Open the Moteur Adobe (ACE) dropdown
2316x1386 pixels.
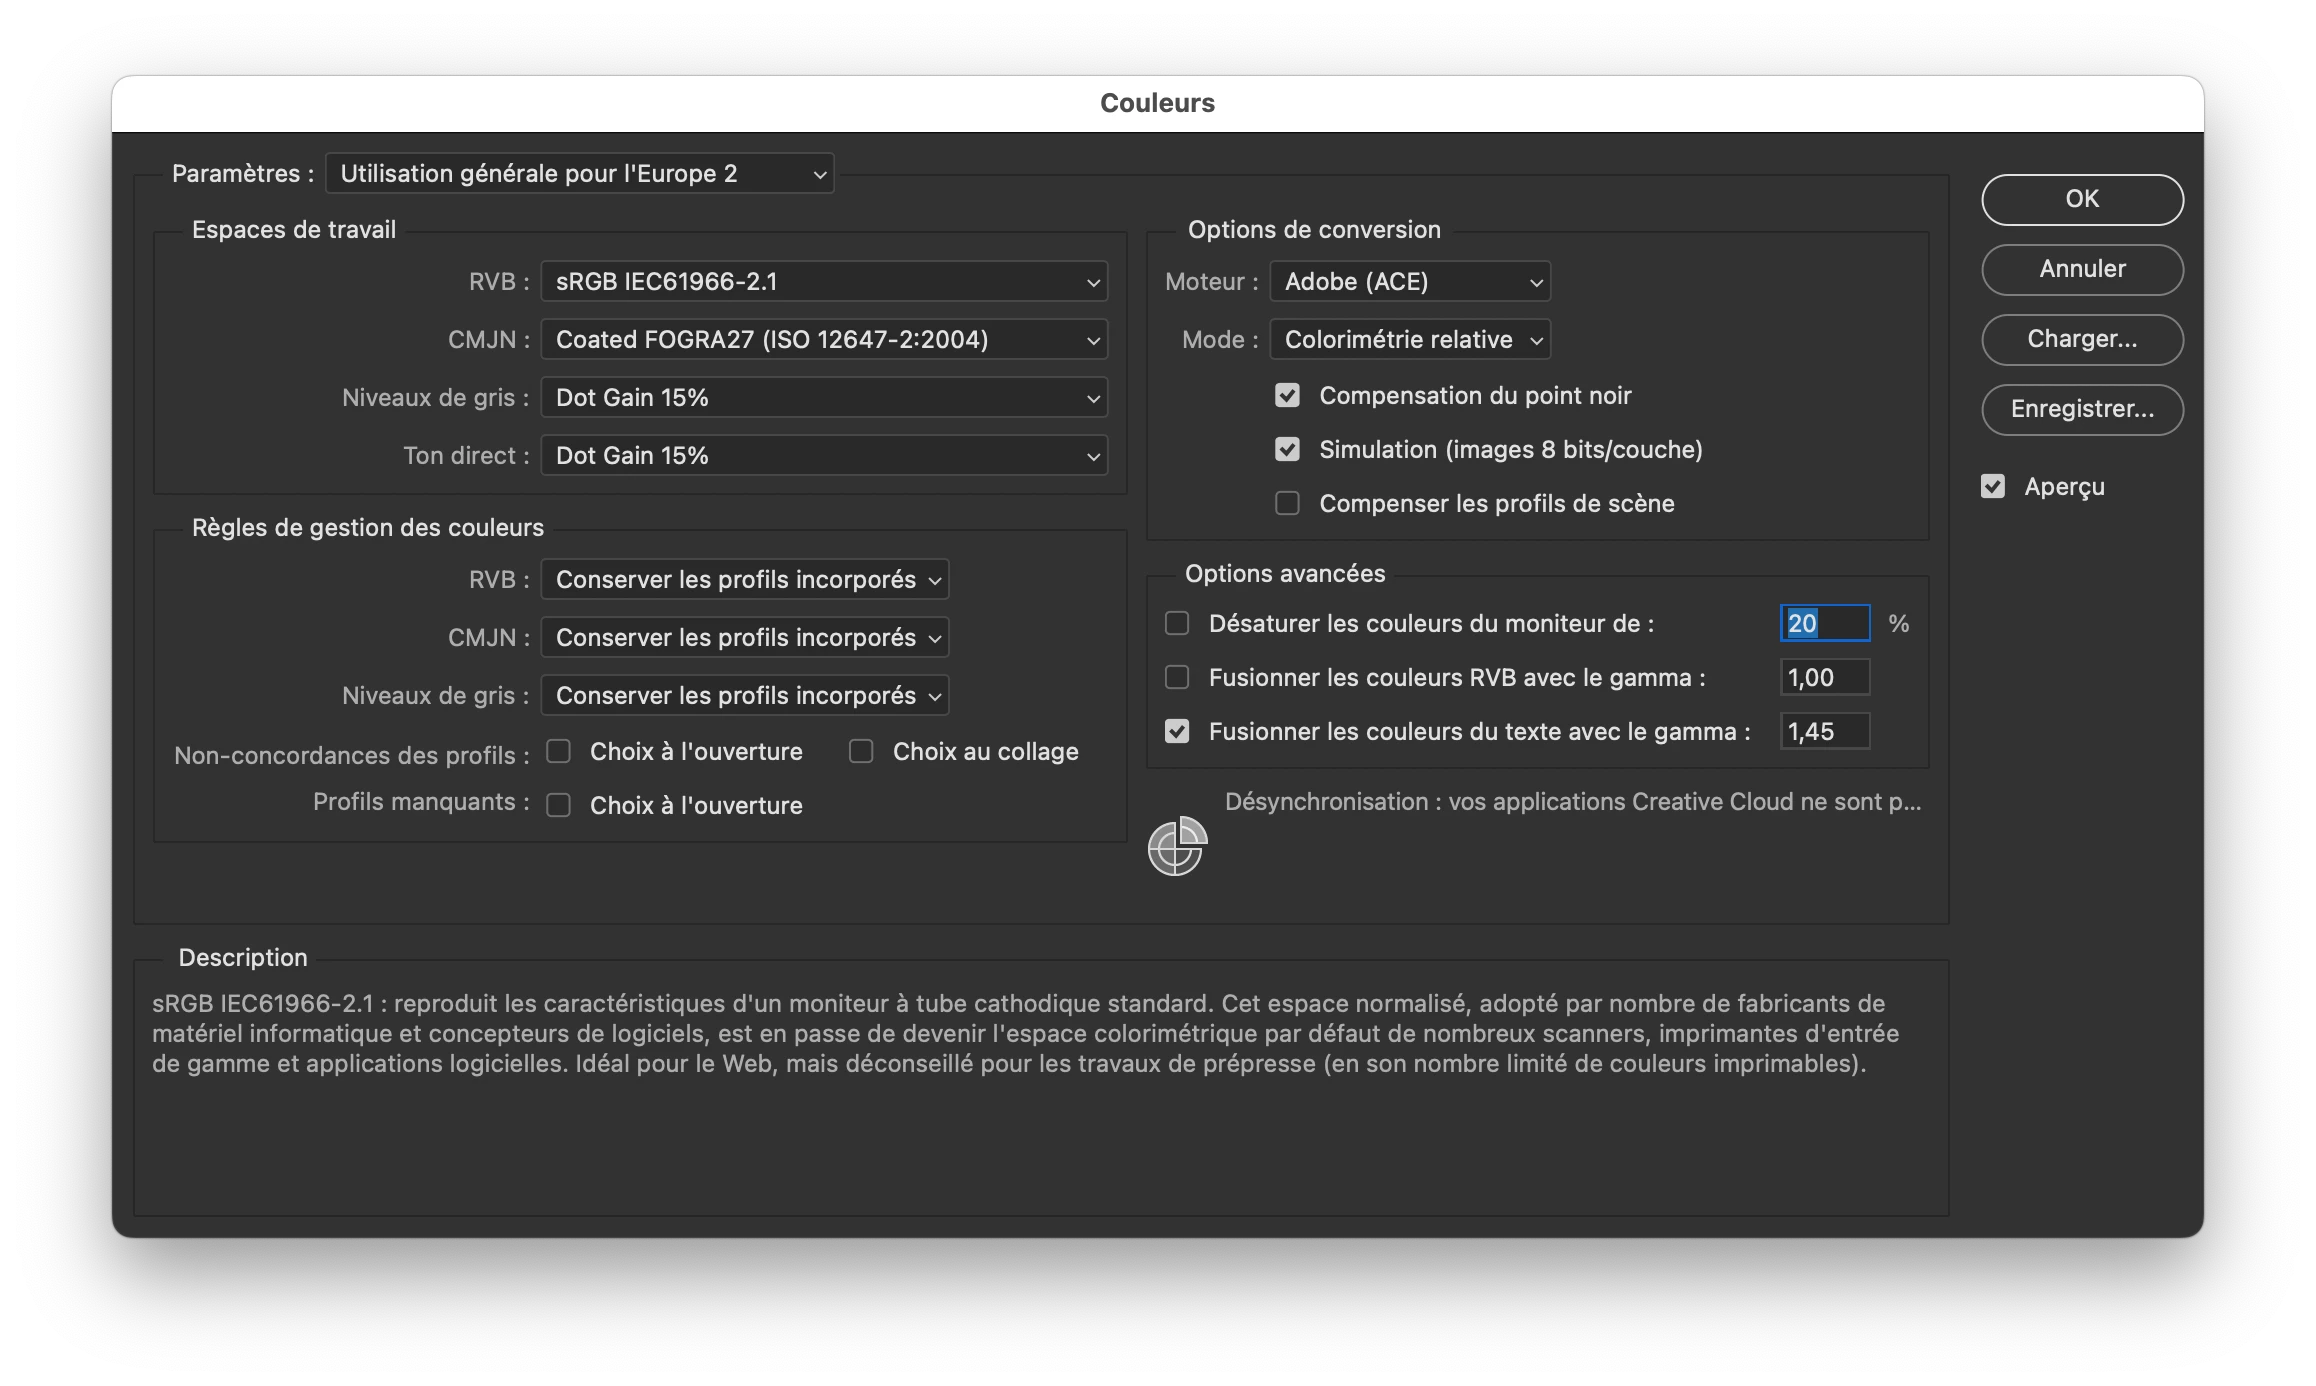(1409, 282)
